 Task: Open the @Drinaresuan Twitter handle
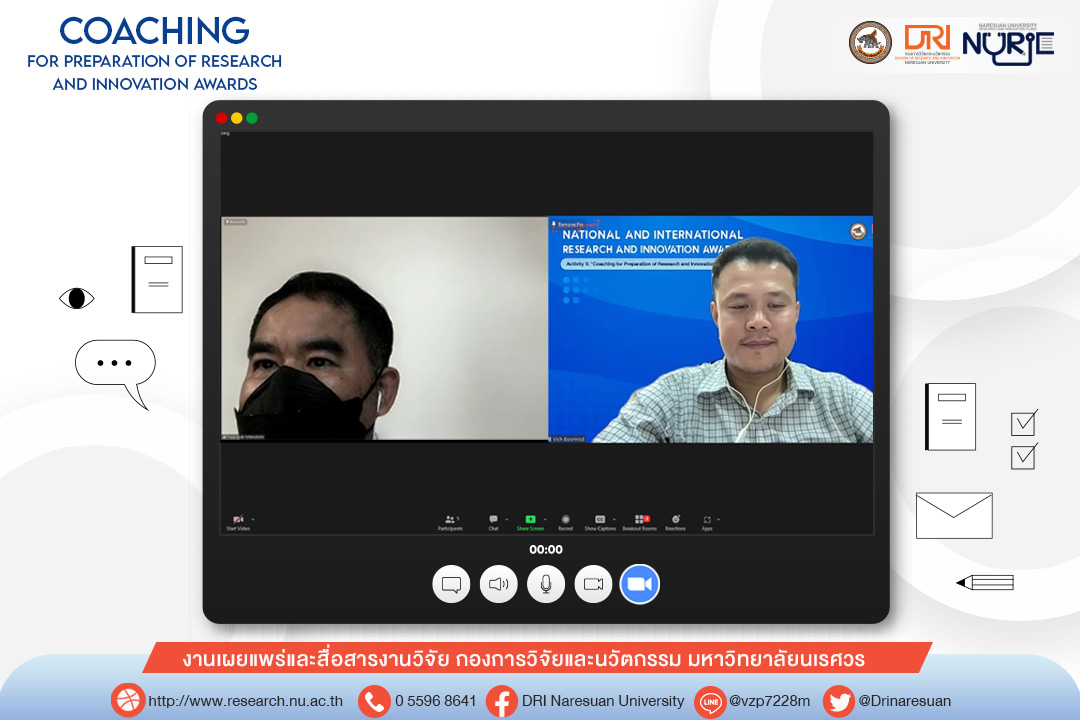pyautogui.click(x=904, y=701)
